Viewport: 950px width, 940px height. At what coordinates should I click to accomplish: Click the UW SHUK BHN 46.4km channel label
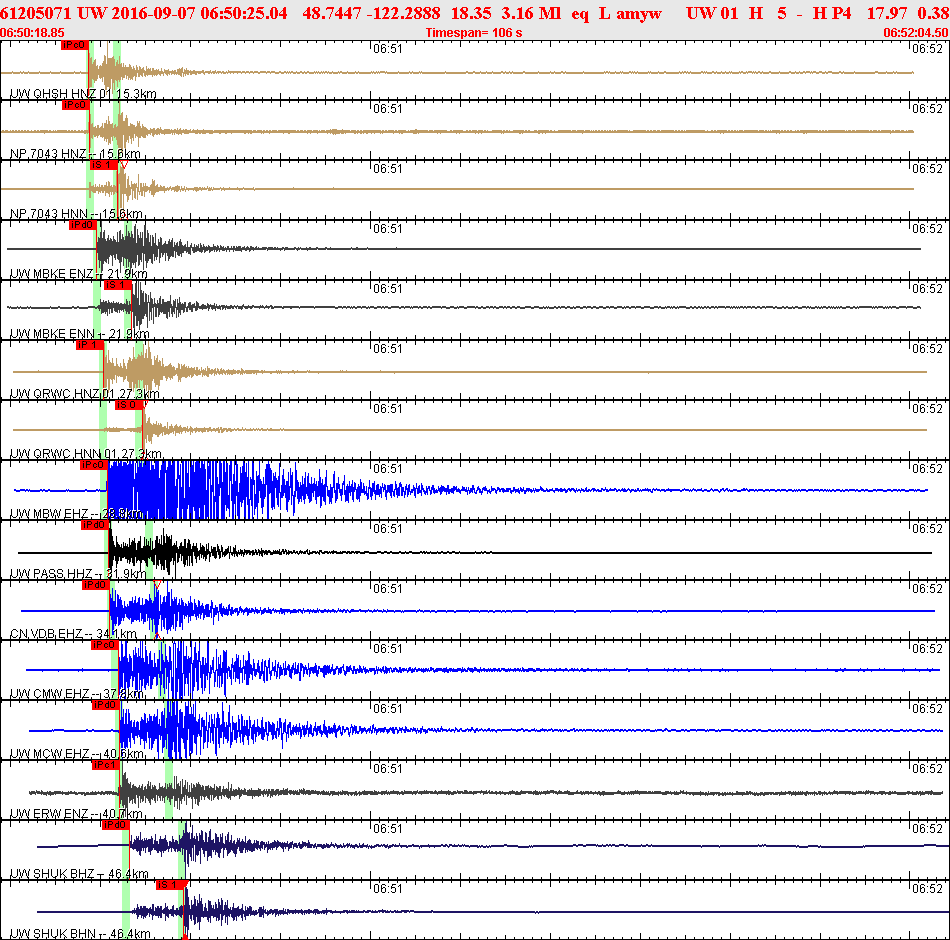tap(80, 933)
